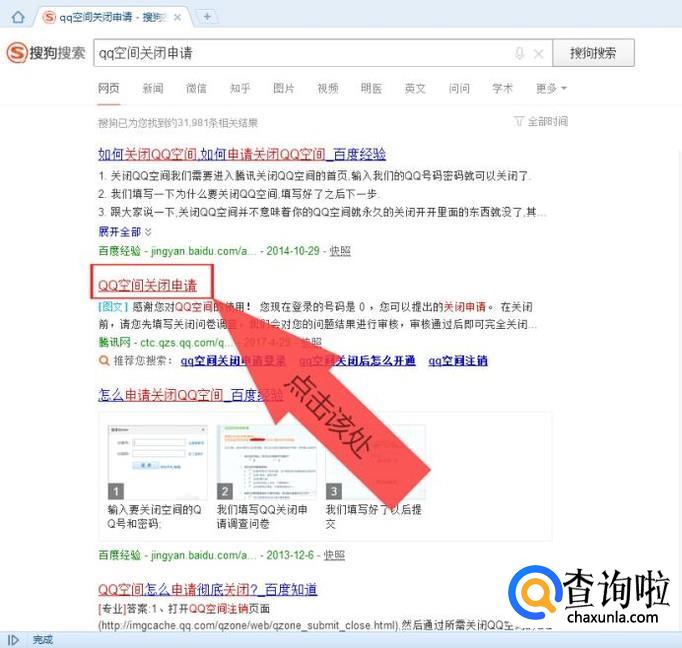Click suggested search qq空间注销
Viewport: 682px width, 648px height.
click(457, 361)
